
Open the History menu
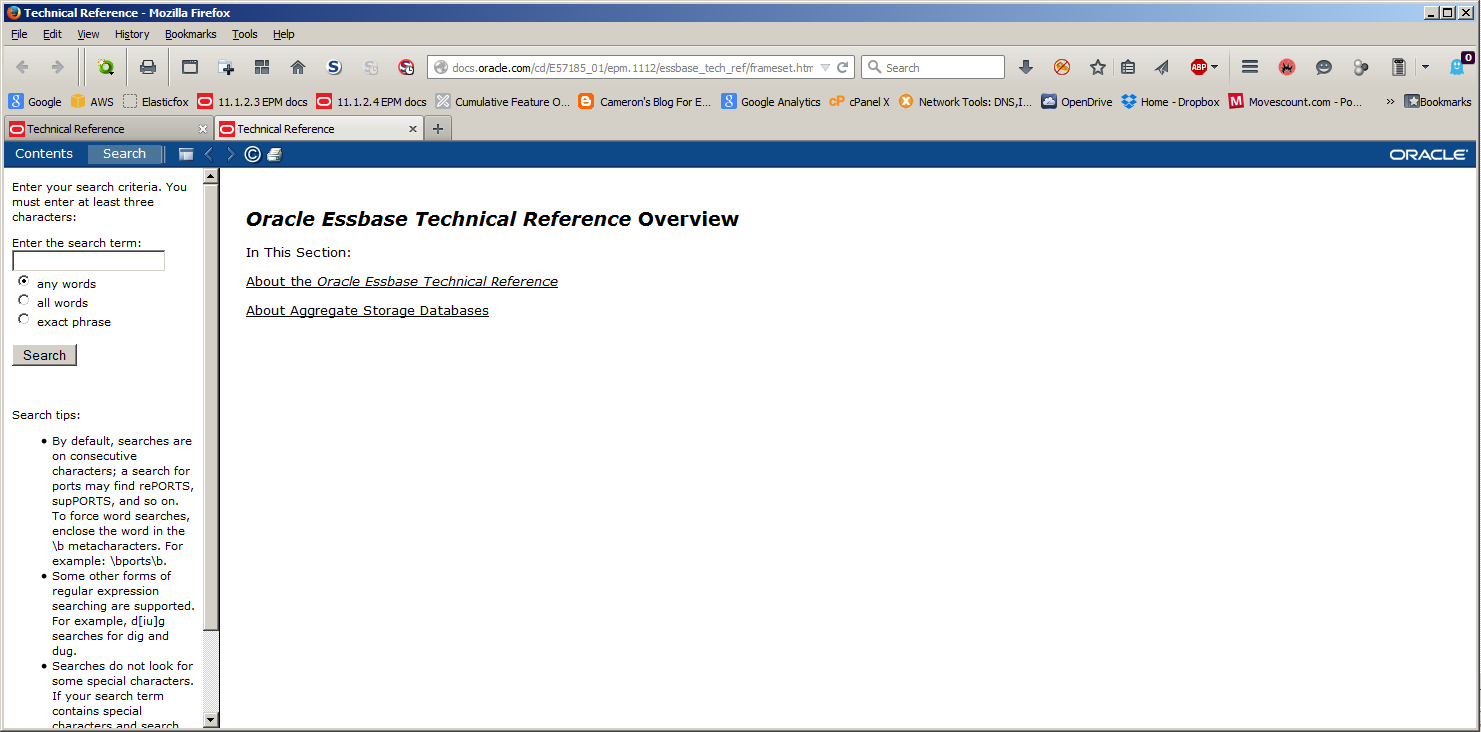(x=132, y=34)
